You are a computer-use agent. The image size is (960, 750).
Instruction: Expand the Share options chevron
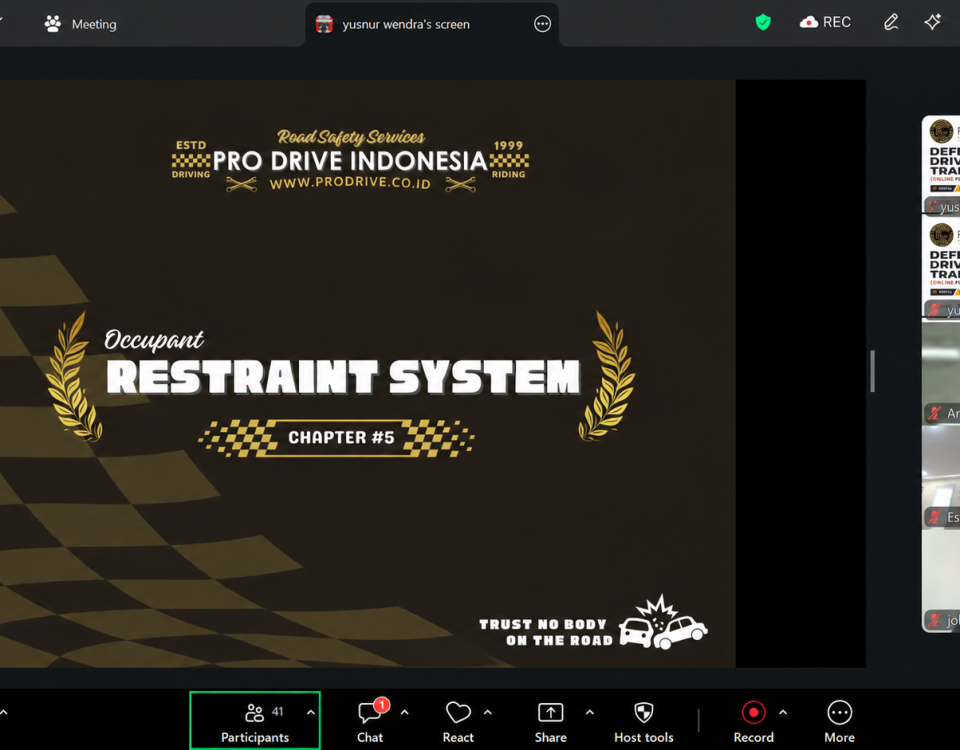pos(590,713)
